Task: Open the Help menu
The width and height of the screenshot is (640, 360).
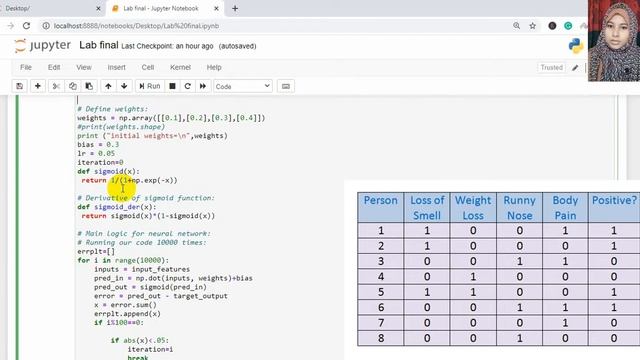Action: (x=214, y=67)
